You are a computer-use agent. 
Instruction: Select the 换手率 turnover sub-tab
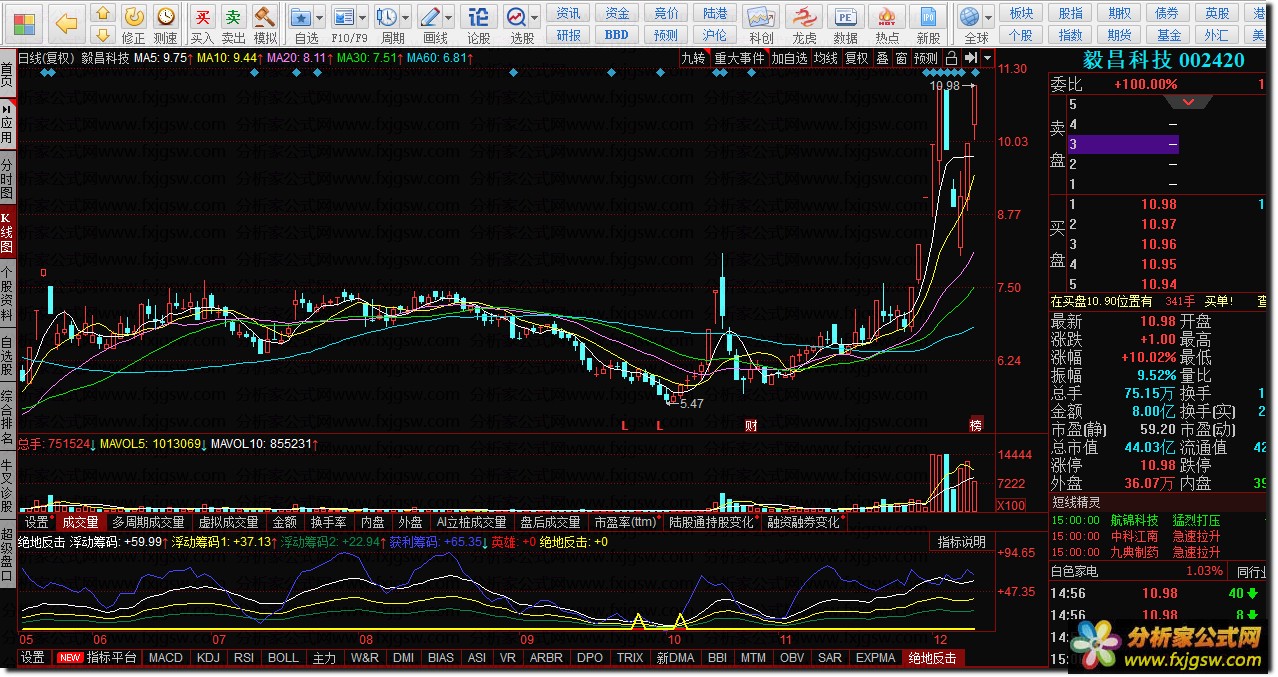coord(328,522)
